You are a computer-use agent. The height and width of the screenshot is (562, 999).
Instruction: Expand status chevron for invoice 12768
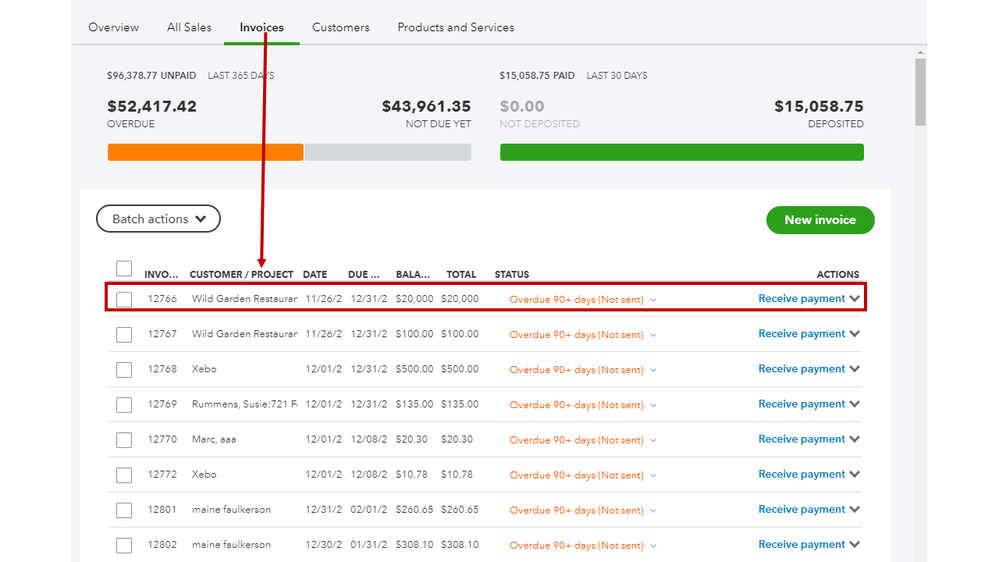click(653, 370)
